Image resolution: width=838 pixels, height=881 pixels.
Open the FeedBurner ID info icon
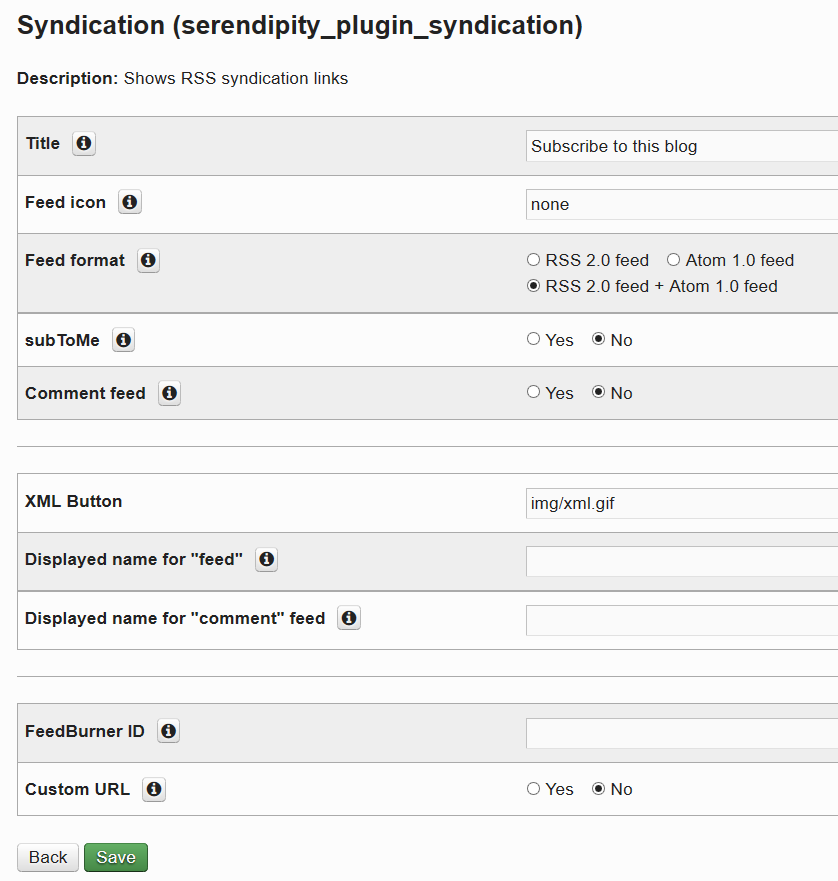tap(168, 731)
